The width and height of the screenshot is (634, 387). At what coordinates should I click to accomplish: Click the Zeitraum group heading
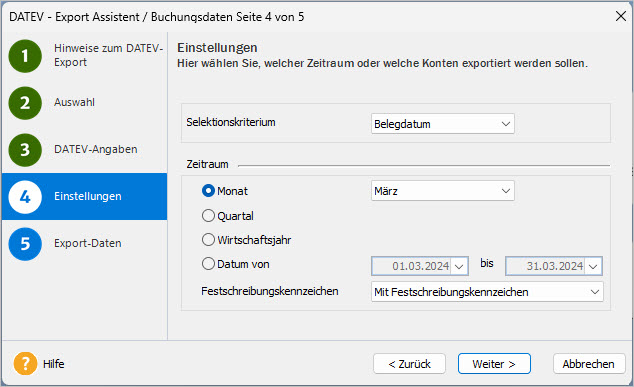point(207,164)
